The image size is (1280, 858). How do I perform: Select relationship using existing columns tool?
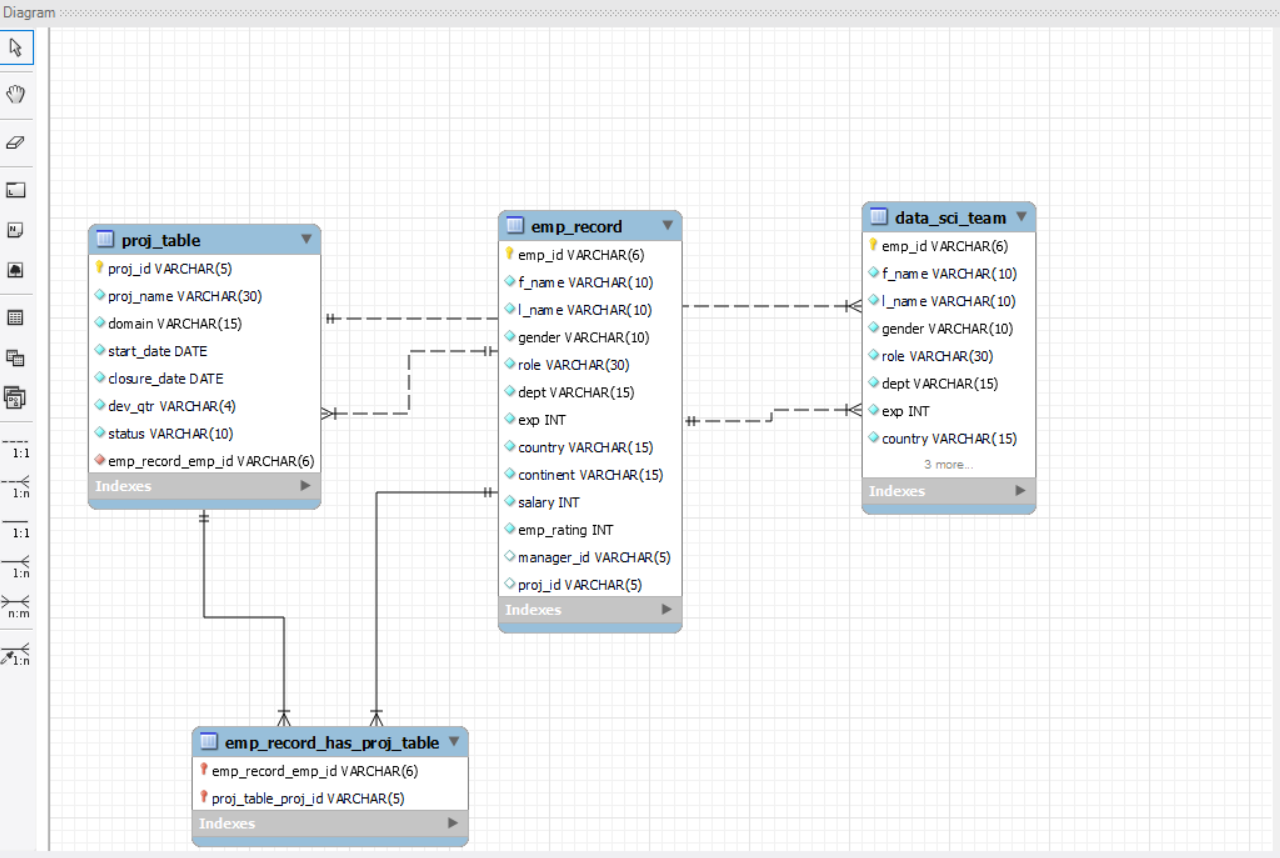click(x=17, y=648)
